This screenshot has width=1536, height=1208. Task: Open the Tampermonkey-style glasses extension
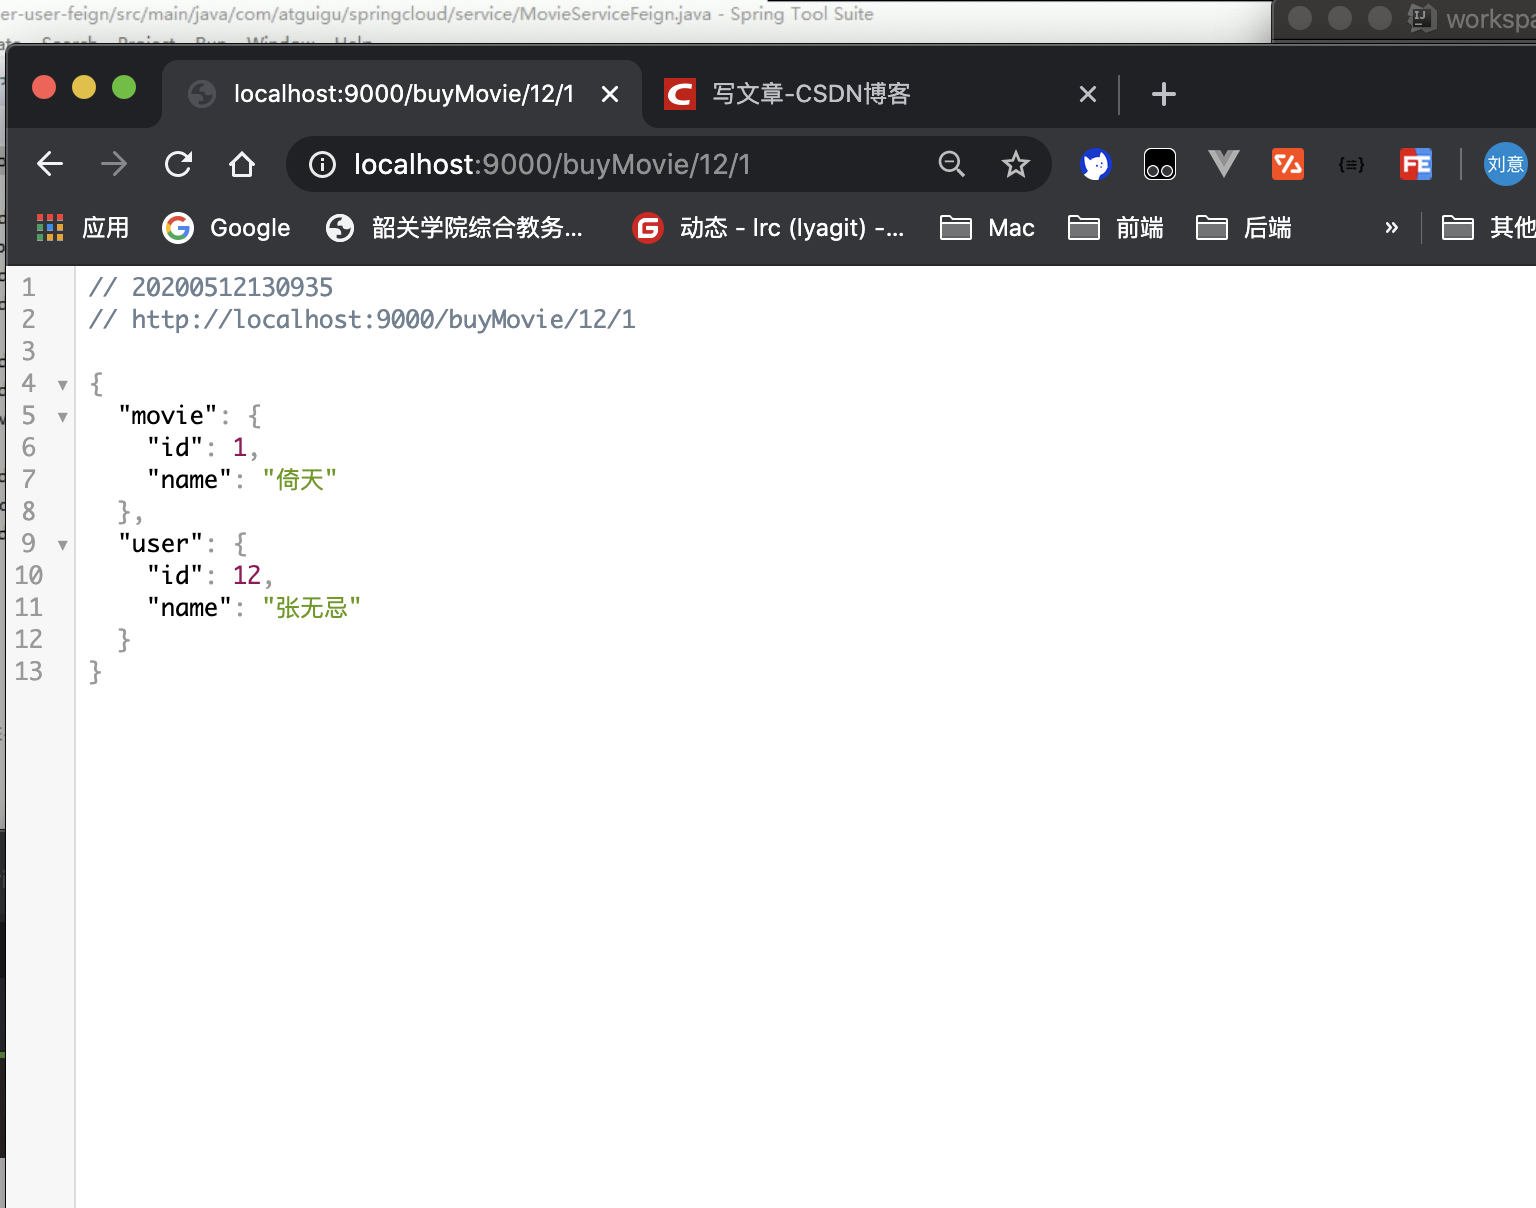pos(1160,164)
